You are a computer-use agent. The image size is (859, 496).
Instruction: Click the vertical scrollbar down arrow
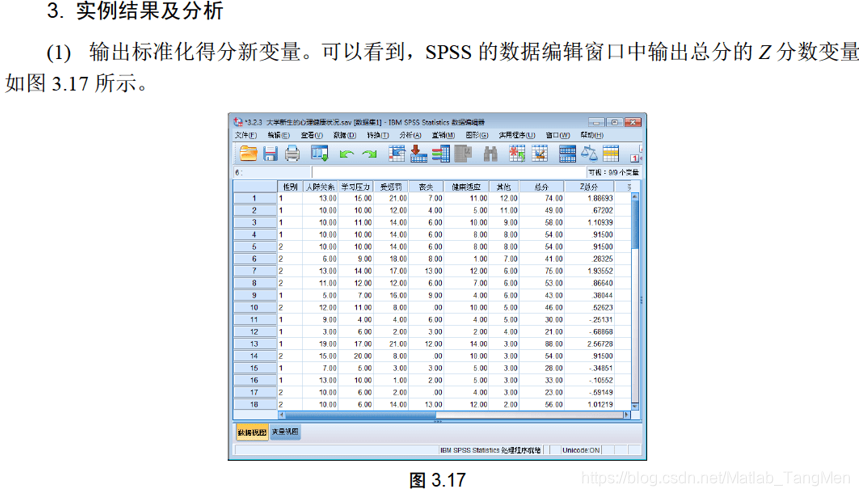(635, 406)
